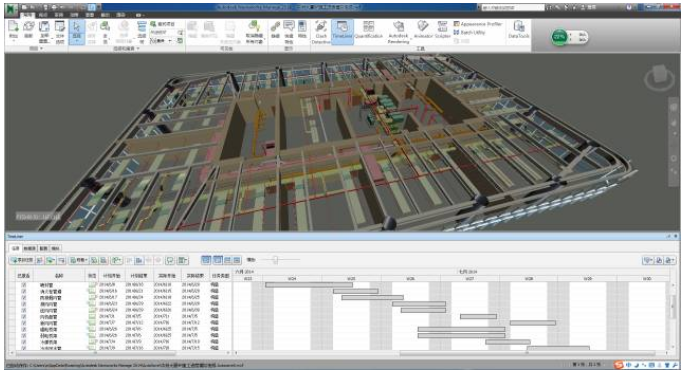
Task: Toggle the TimeLiner ribbon tool
Action: (x=342, y=31)
